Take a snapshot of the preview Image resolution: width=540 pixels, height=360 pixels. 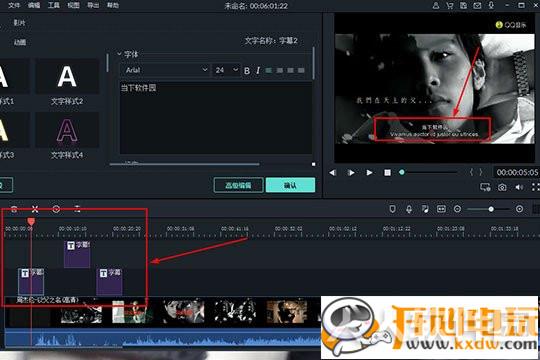tap(502, 187)
